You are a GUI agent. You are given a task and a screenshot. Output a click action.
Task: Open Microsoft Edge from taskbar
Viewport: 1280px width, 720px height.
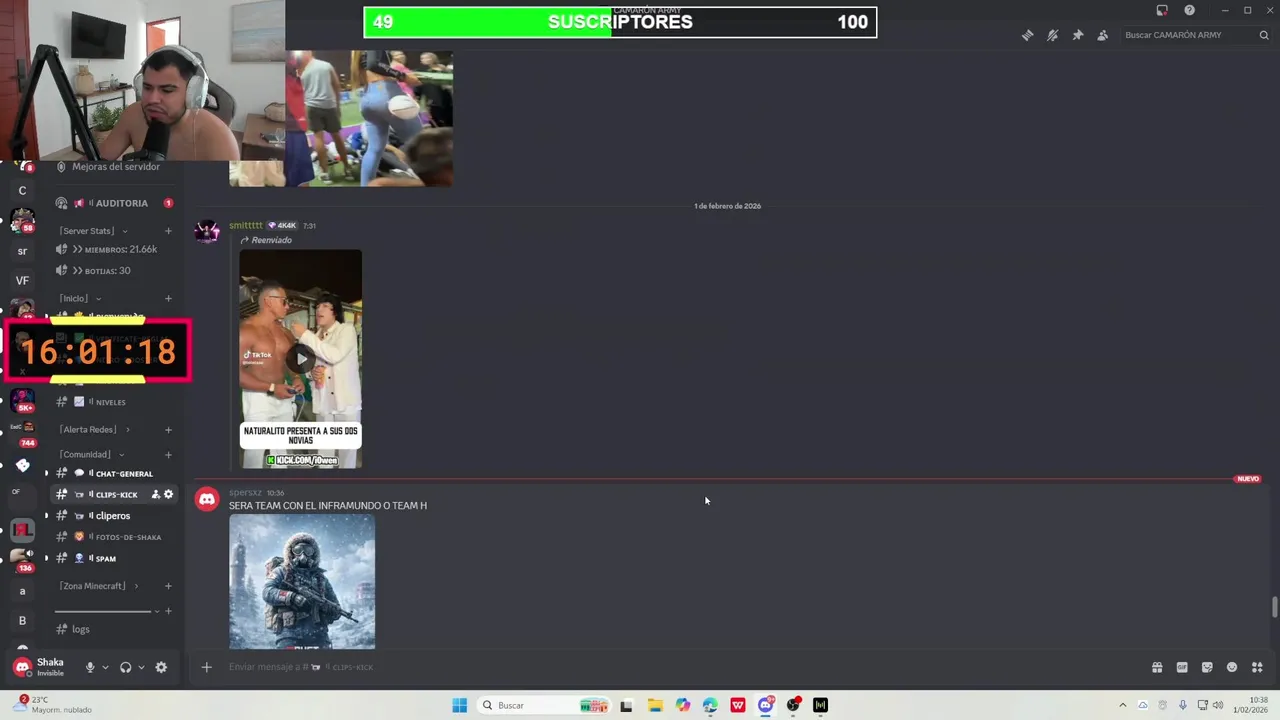pos(710,705)
